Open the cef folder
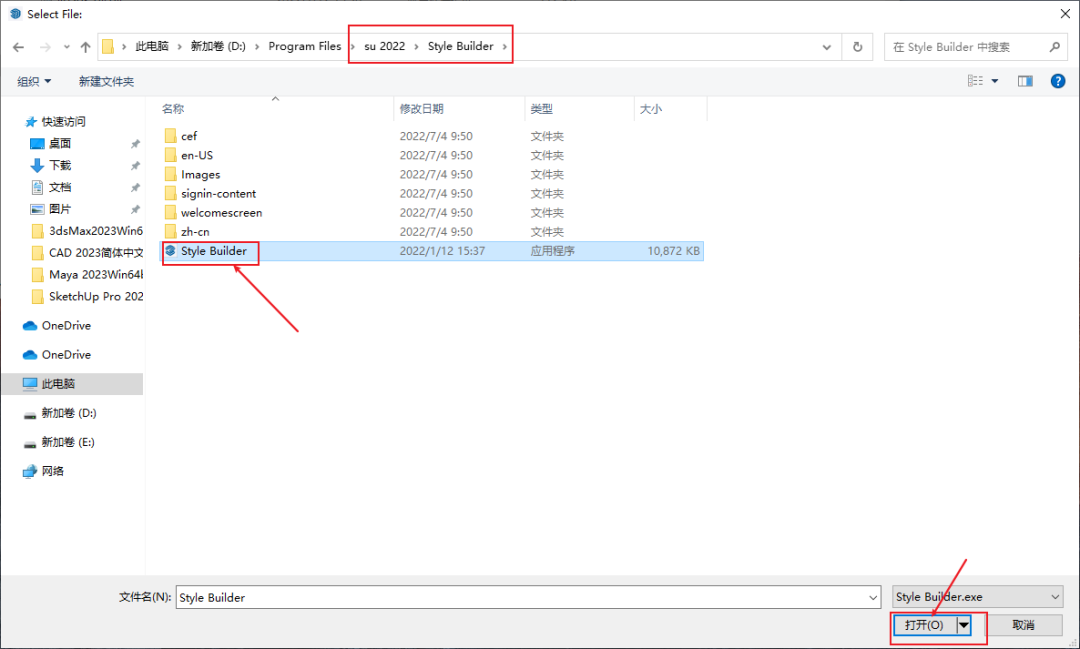Screen dimensions: 1080x649 coord(189,136)
